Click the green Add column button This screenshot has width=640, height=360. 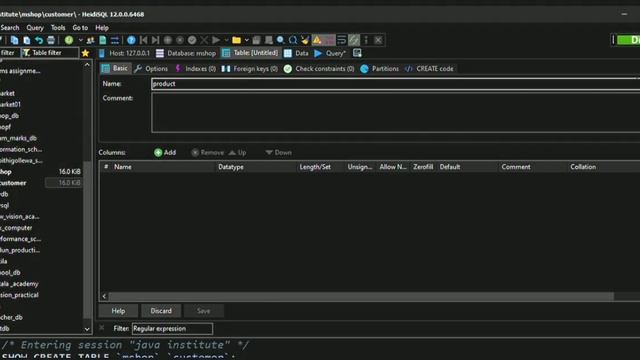(x=165, y=152)
